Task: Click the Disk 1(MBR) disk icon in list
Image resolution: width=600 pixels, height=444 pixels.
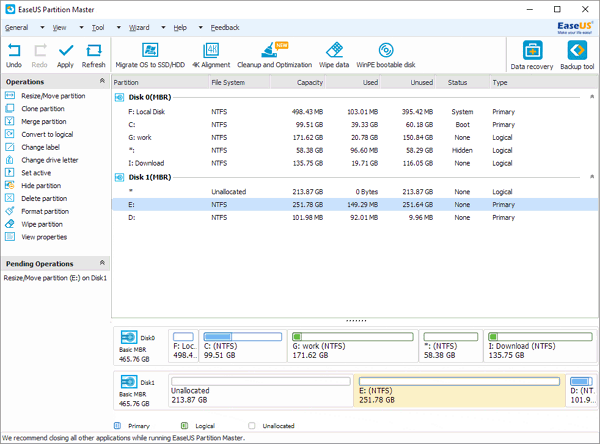Action: 119,178
